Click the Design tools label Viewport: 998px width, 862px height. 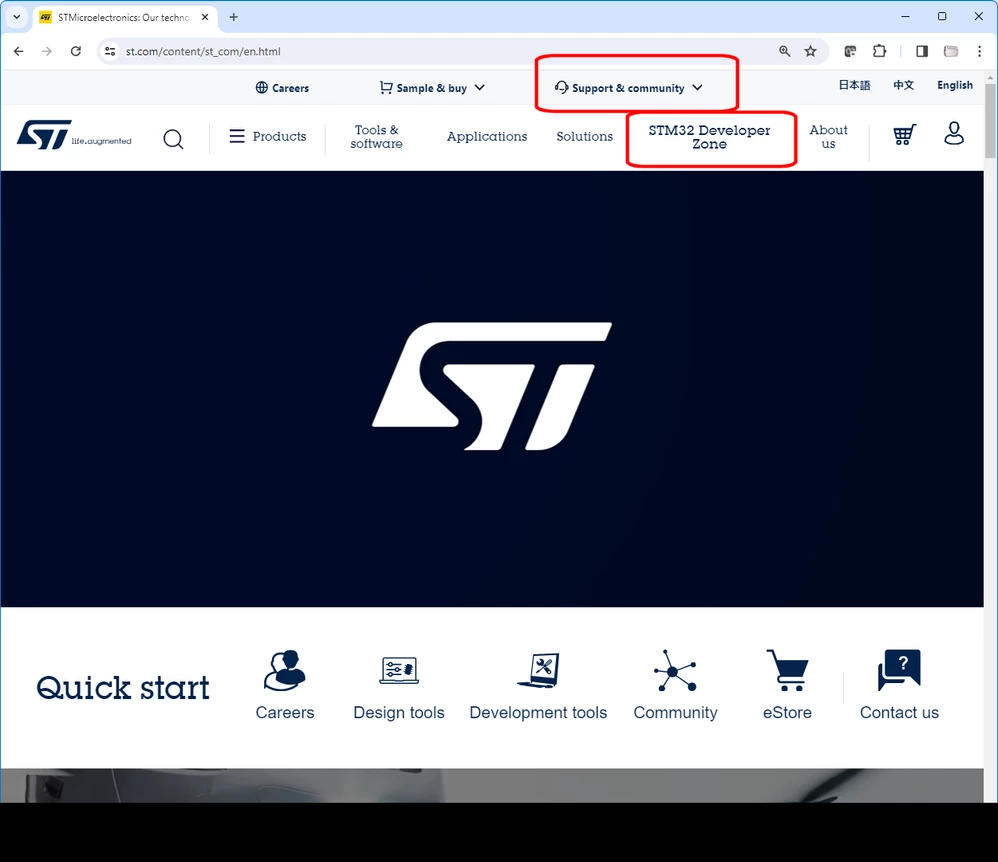point(399,712)
